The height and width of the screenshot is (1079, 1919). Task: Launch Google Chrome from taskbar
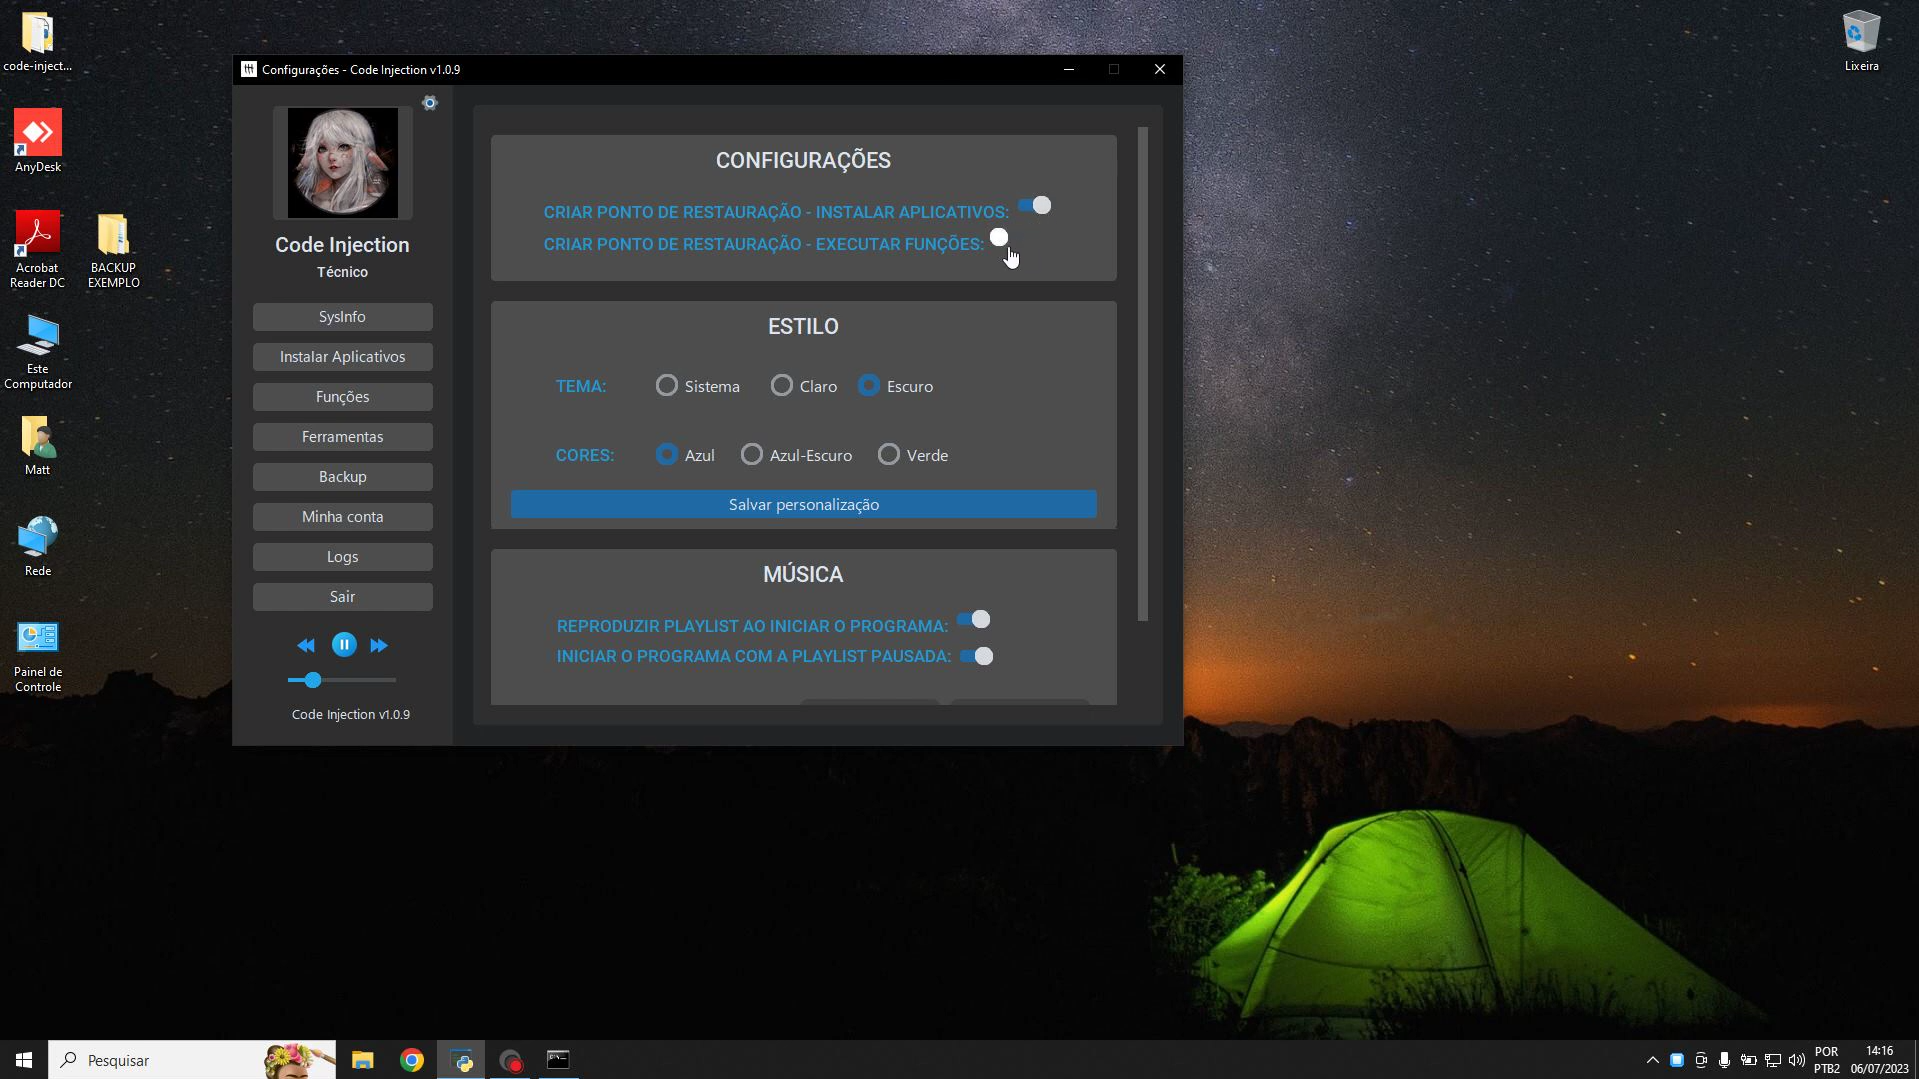click(x=412, y=1060)
